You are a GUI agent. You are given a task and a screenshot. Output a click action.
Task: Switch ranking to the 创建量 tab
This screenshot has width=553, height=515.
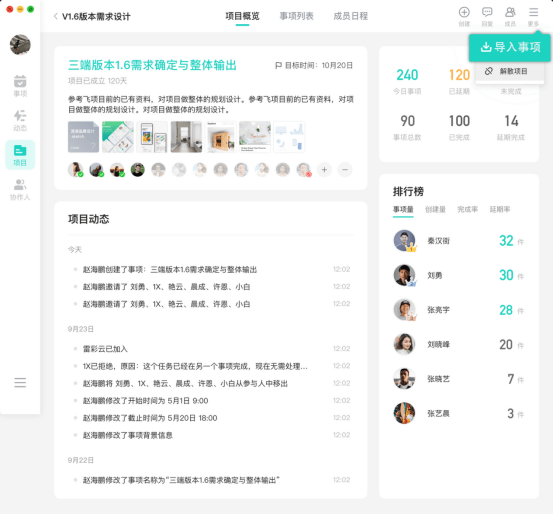coord(435,210)
